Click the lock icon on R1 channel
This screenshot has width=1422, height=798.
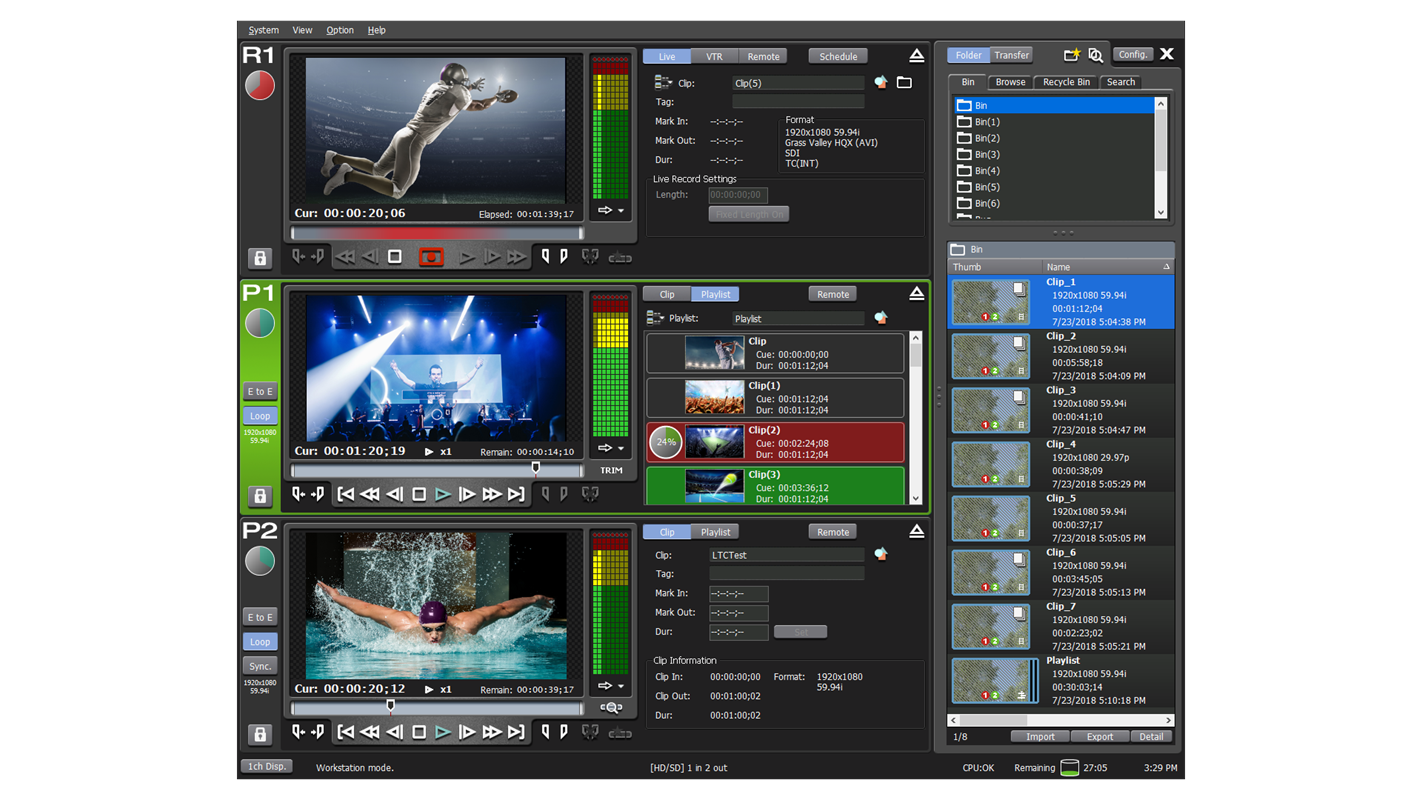point(260,258)
